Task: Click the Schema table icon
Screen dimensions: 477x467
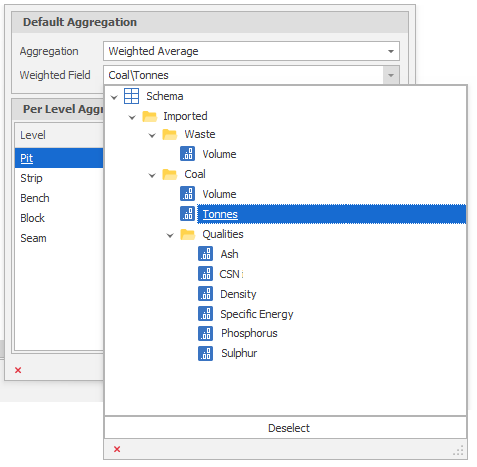Action: [131, 96]
